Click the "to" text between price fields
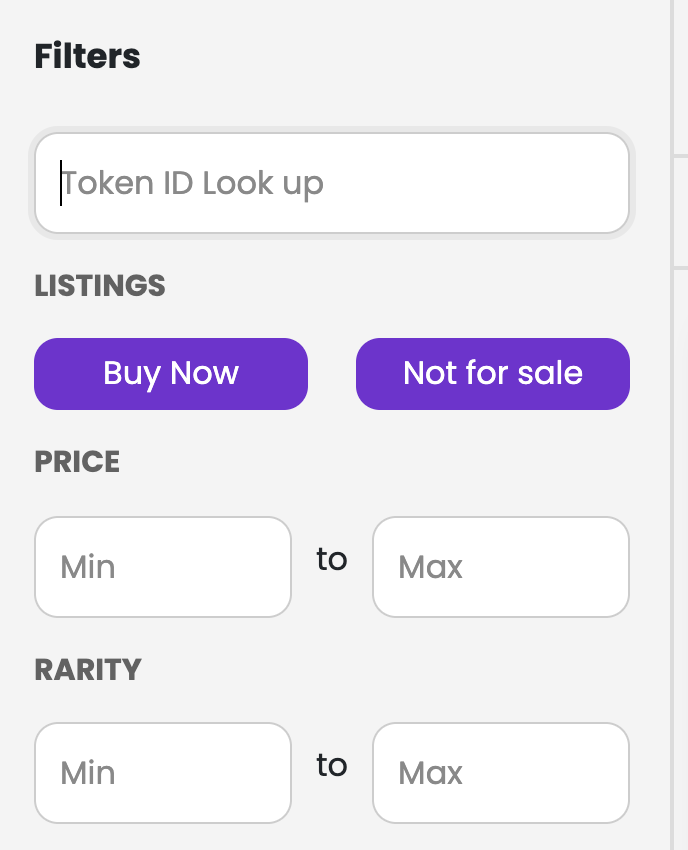Image resolution: width=688 pixels, height=850 pixels. pyautogui.click(x=332, y=559)
